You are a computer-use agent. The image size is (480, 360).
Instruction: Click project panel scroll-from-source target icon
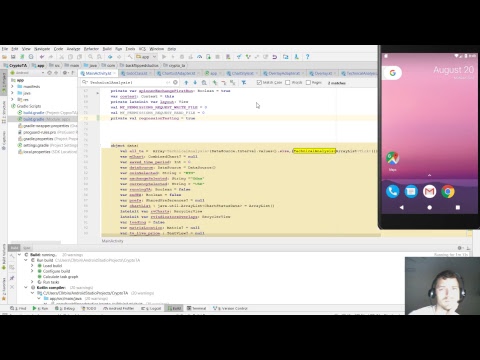coord(49,73)
